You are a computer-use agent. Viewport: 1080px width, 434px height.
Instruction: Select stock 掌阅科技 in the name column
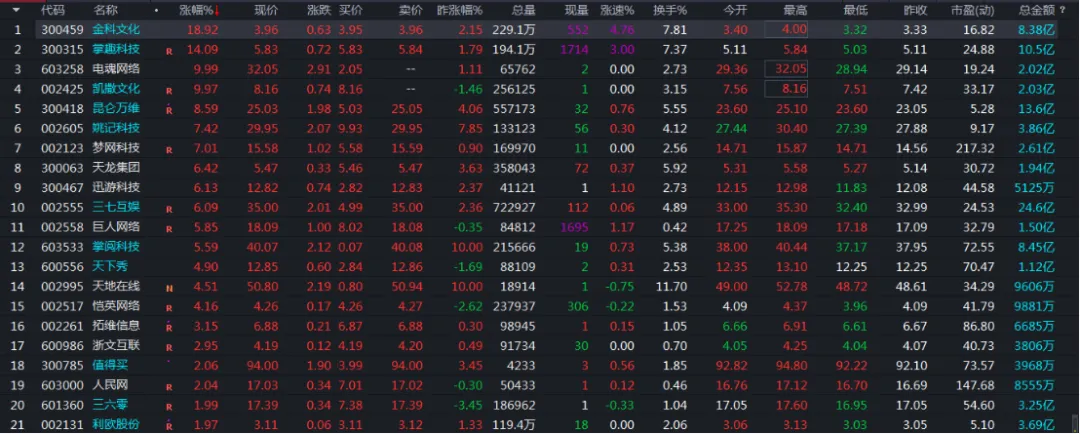coord(116,247)
